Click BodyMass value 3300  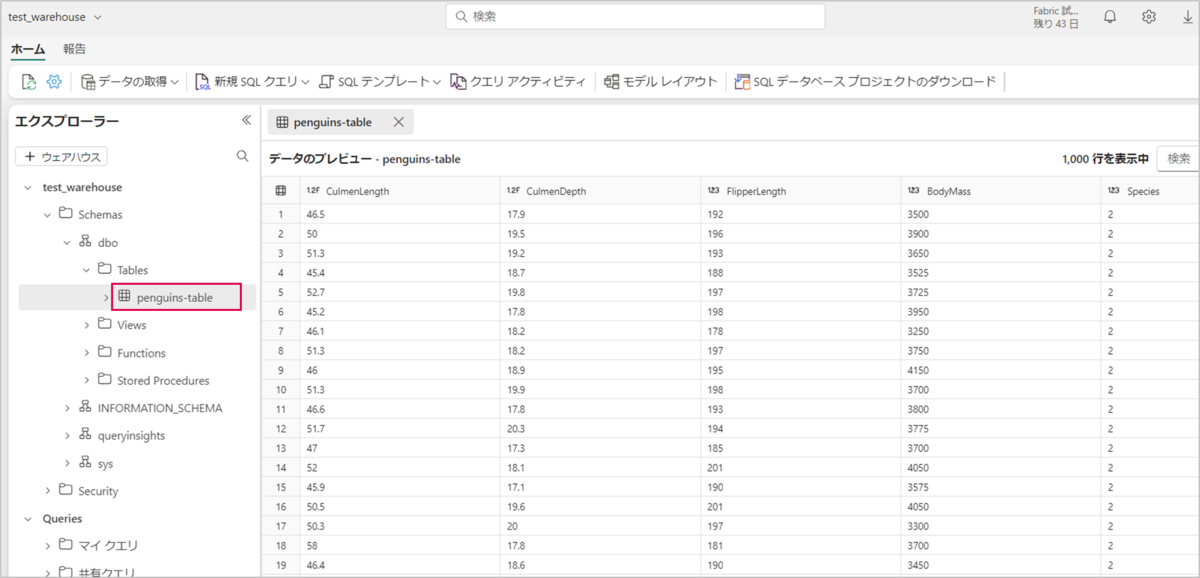919,525
